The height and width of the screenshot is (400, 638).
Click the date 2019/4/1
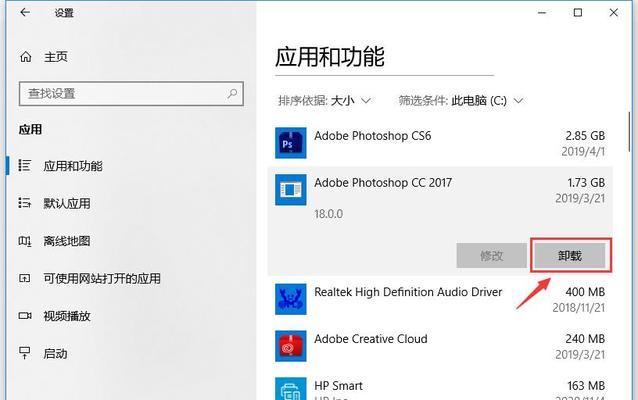point(583,151)
